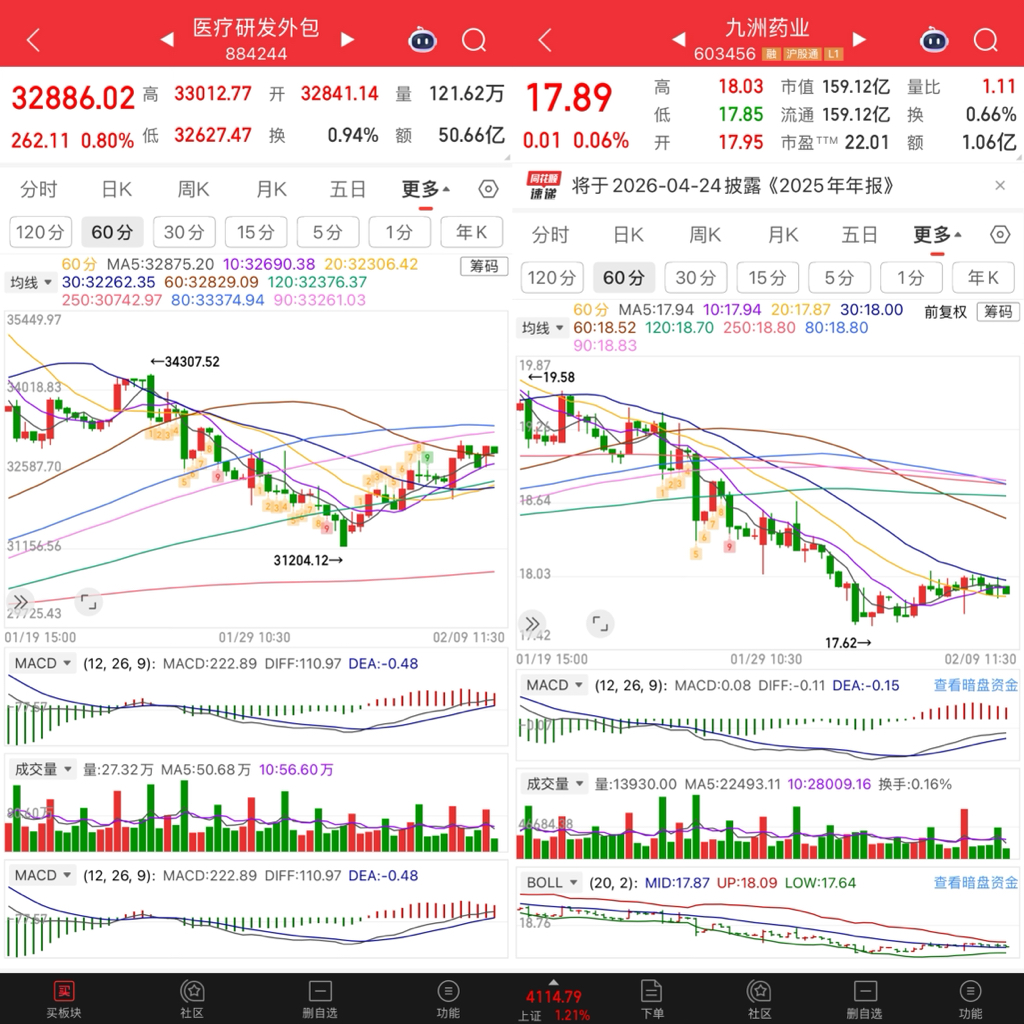Select 1分 period on 医疗研发外包 chart

399,232
